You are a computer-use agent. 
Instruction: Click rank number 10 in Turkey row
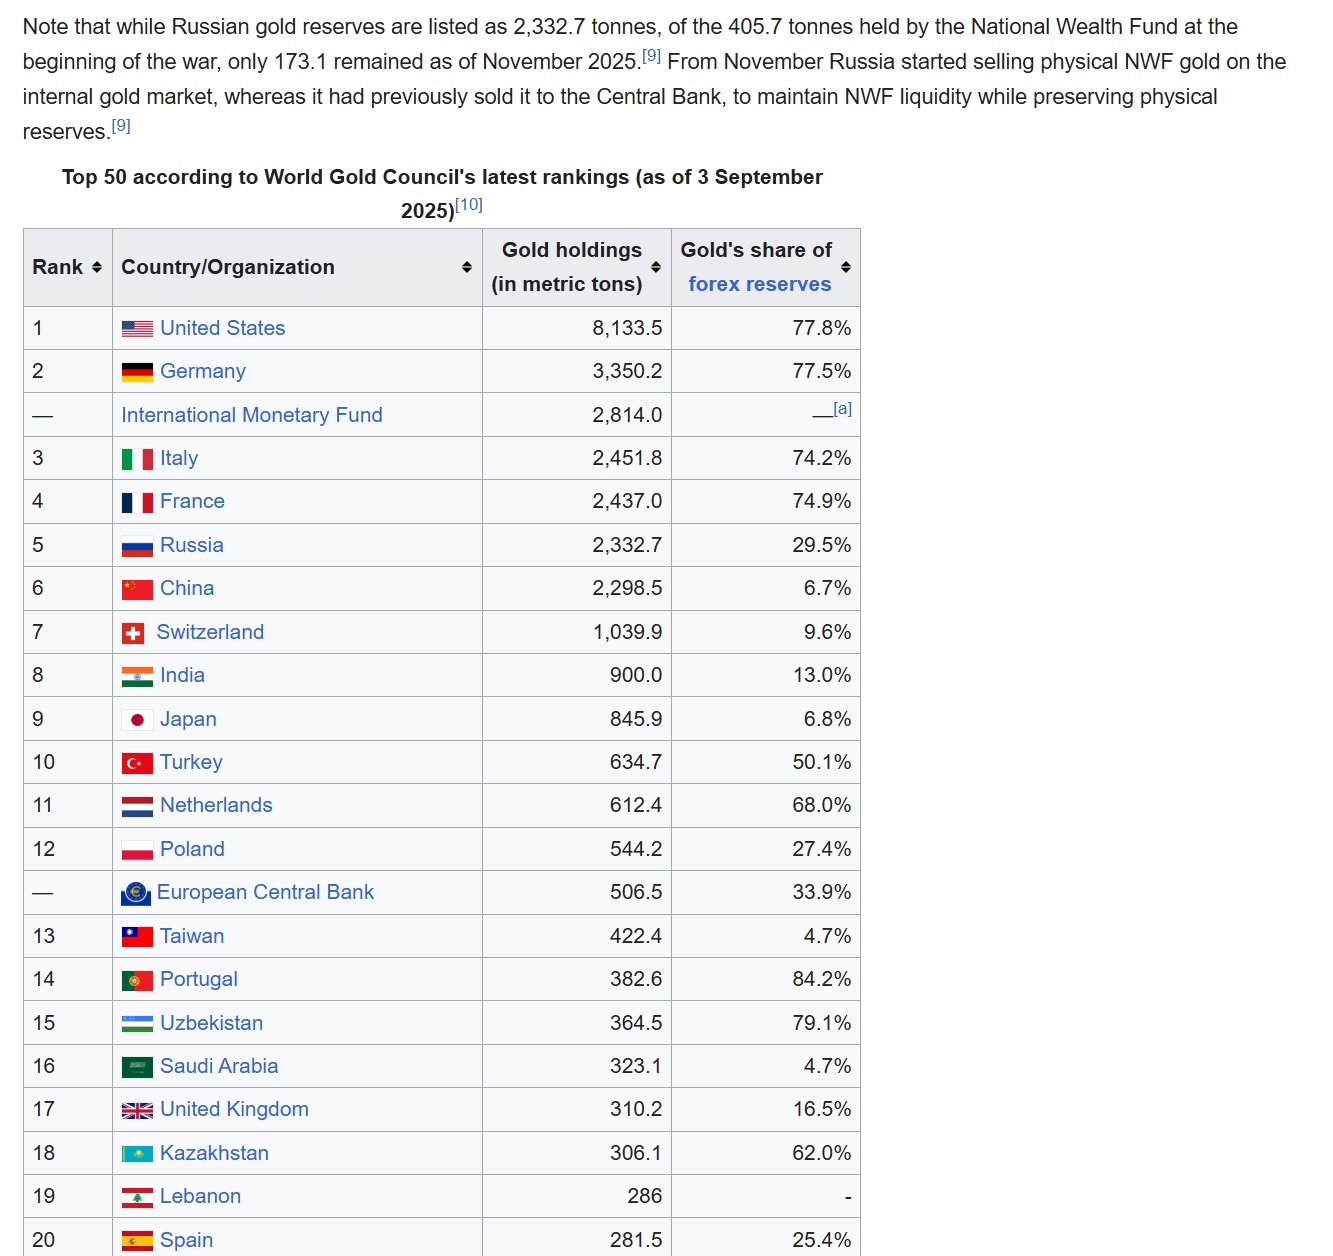coord(44,762)
